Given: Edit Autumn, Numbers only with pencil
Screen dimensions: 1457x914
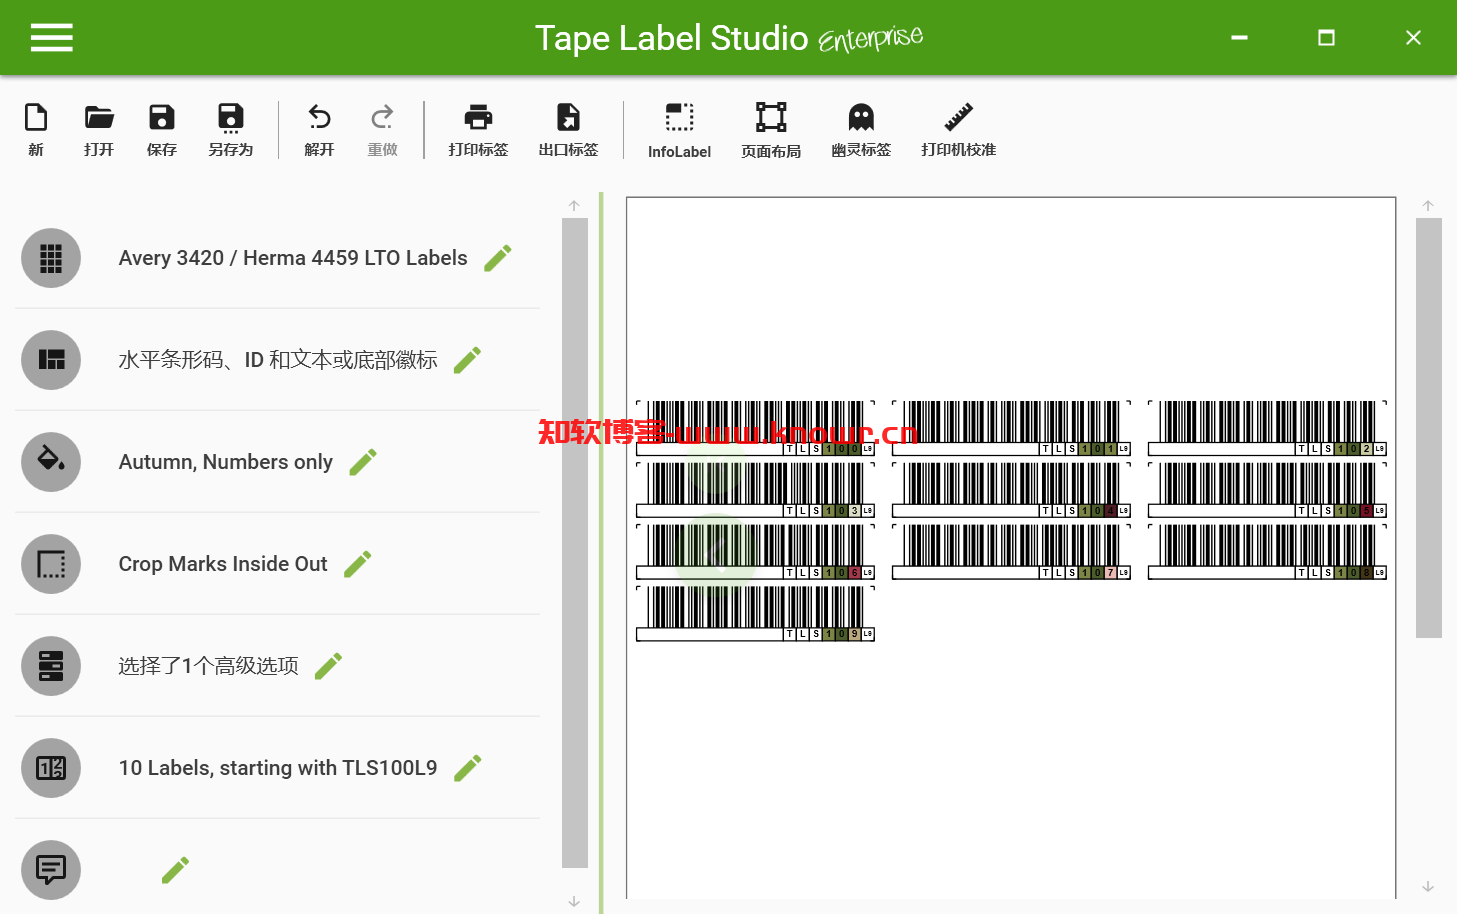Looking at the screenshot, I should pos(363,462).
